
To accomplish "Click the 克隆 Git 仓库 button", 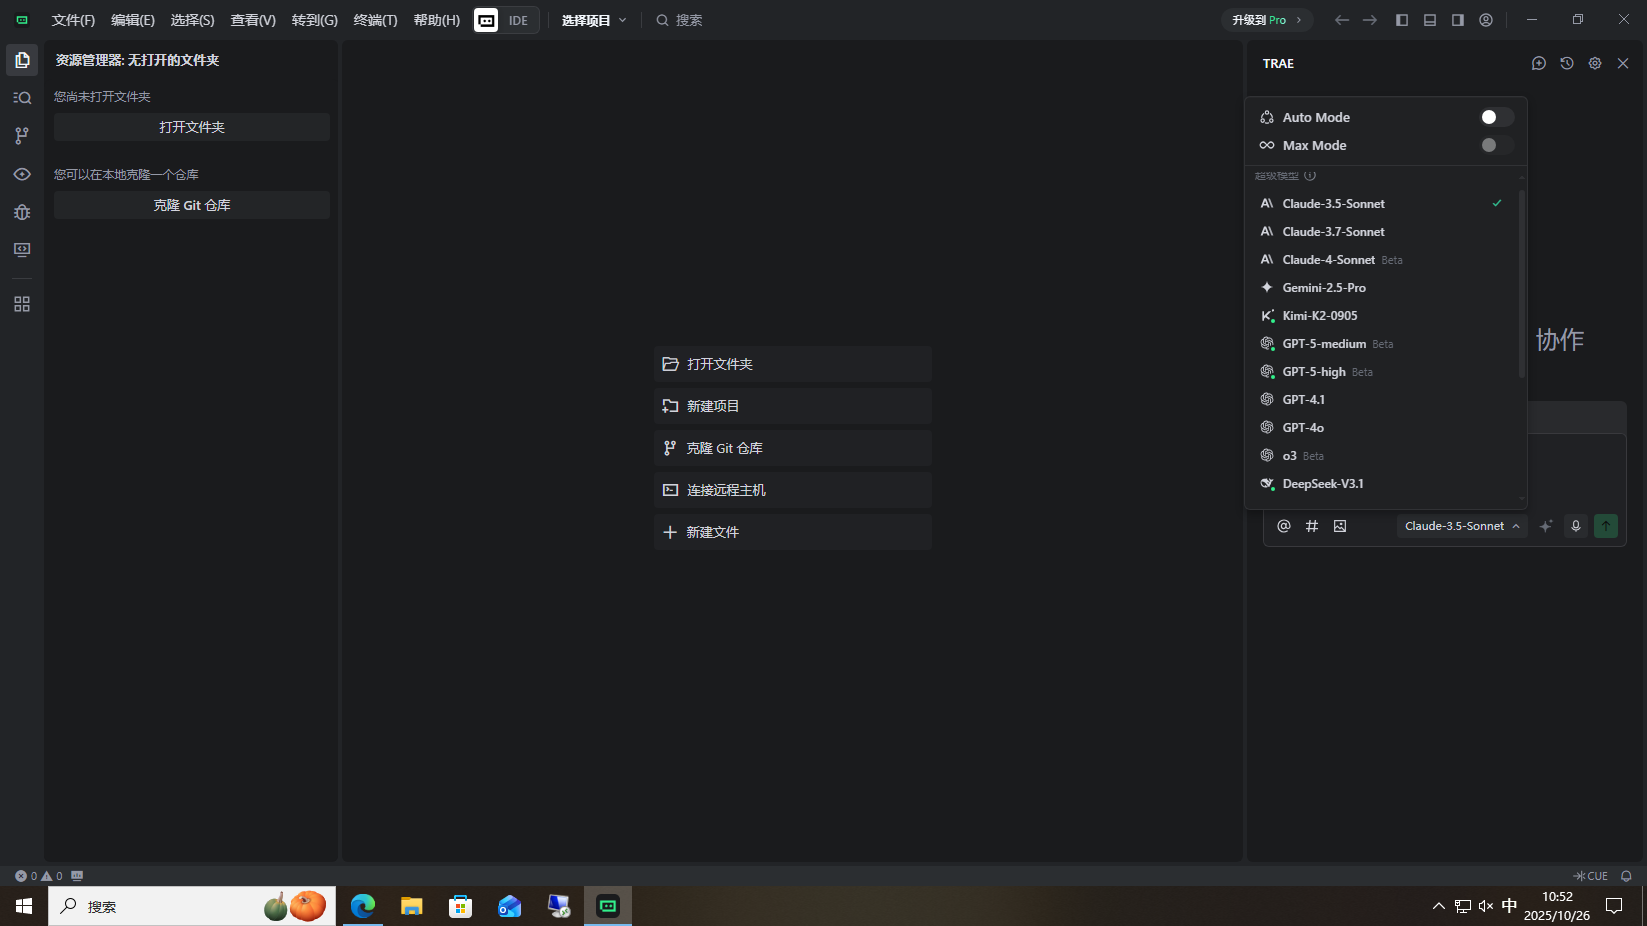I will (x=191, y=205).
